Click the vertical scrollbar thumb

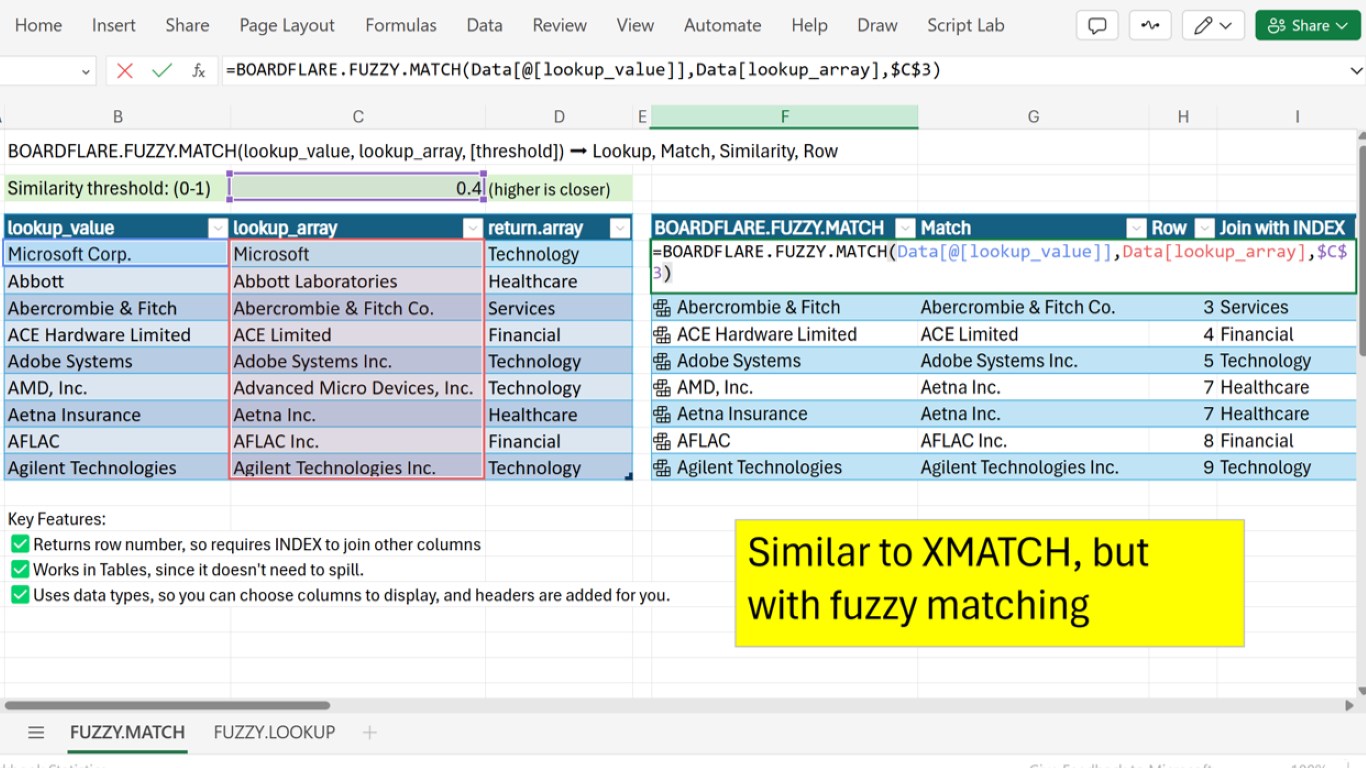1360,250
